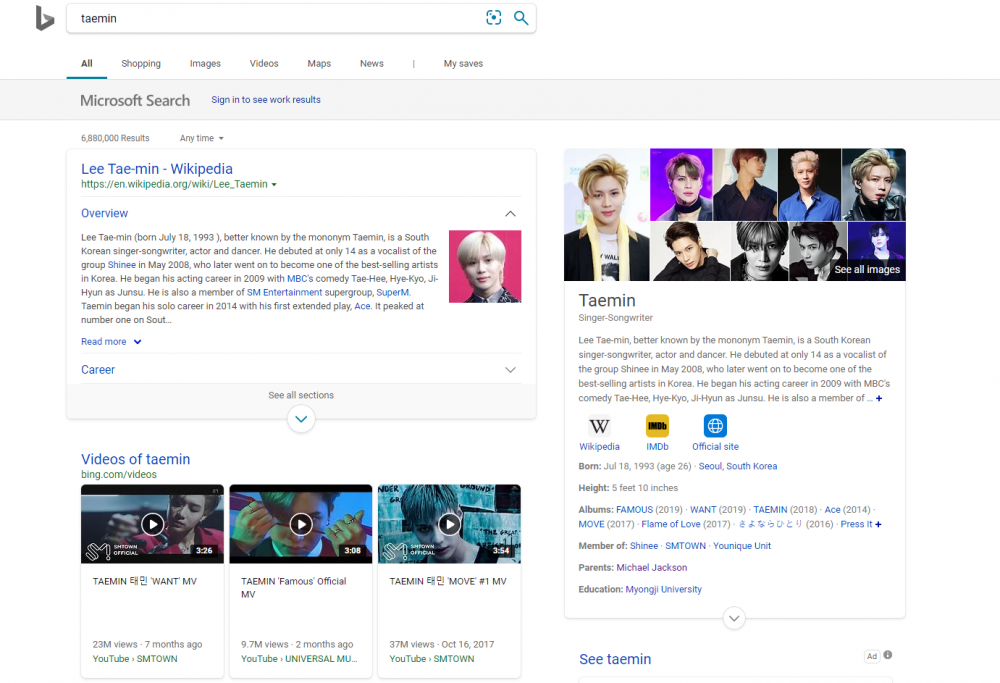Open the pink-background photo in overview
Screen dimensions: 1000x683
[485, 267]
